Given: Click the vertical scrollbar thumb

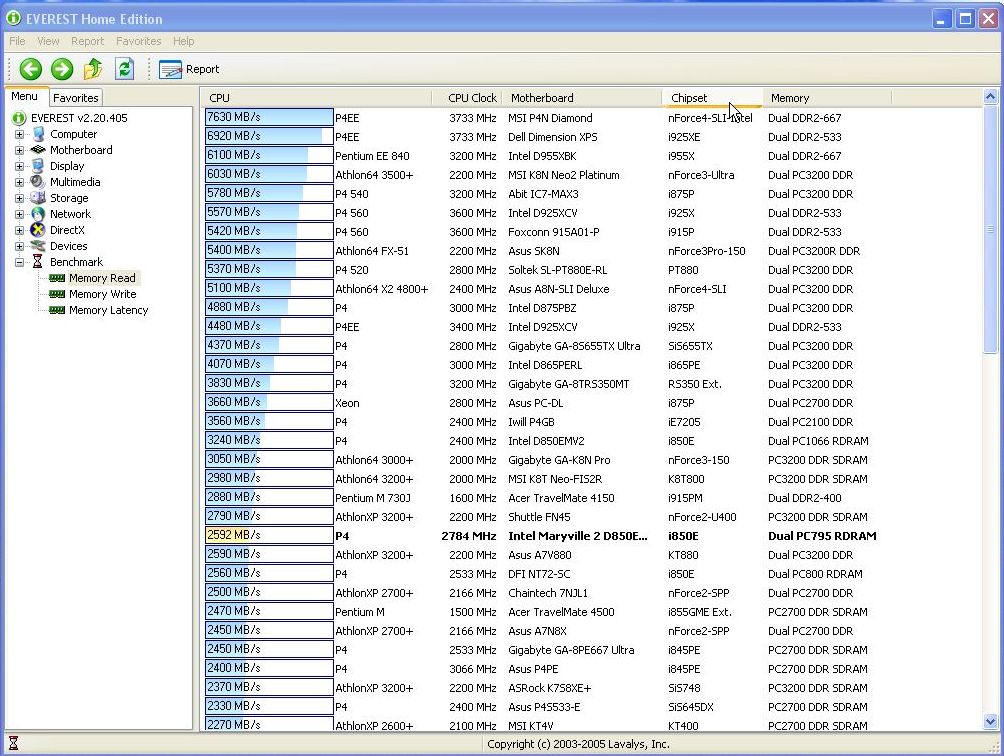Looking at the screenshot, I should 990,229.
